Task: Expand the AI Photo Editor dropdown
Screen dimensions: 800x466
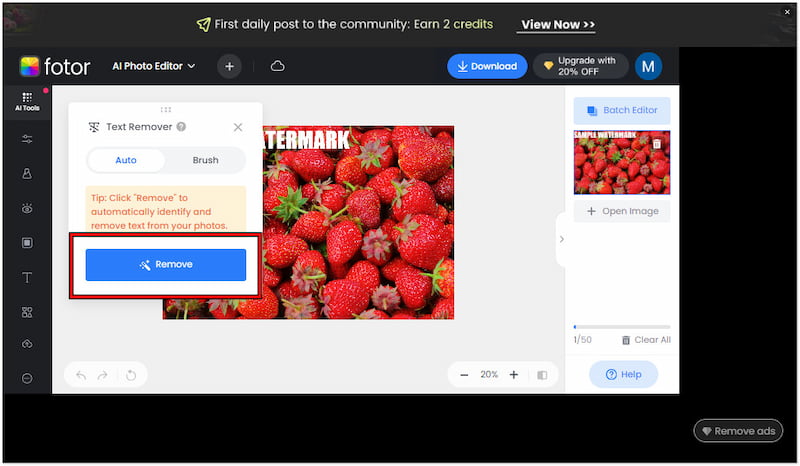Action: tap(153, 66)
